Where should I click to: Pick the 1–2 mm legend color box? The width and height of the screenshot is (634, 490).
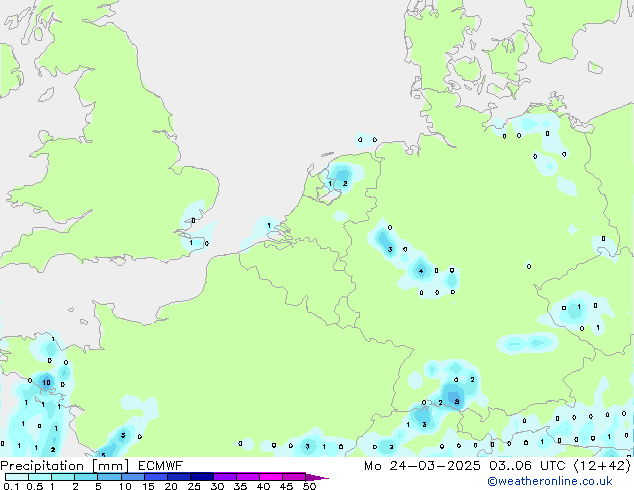(x=63, y=477)
